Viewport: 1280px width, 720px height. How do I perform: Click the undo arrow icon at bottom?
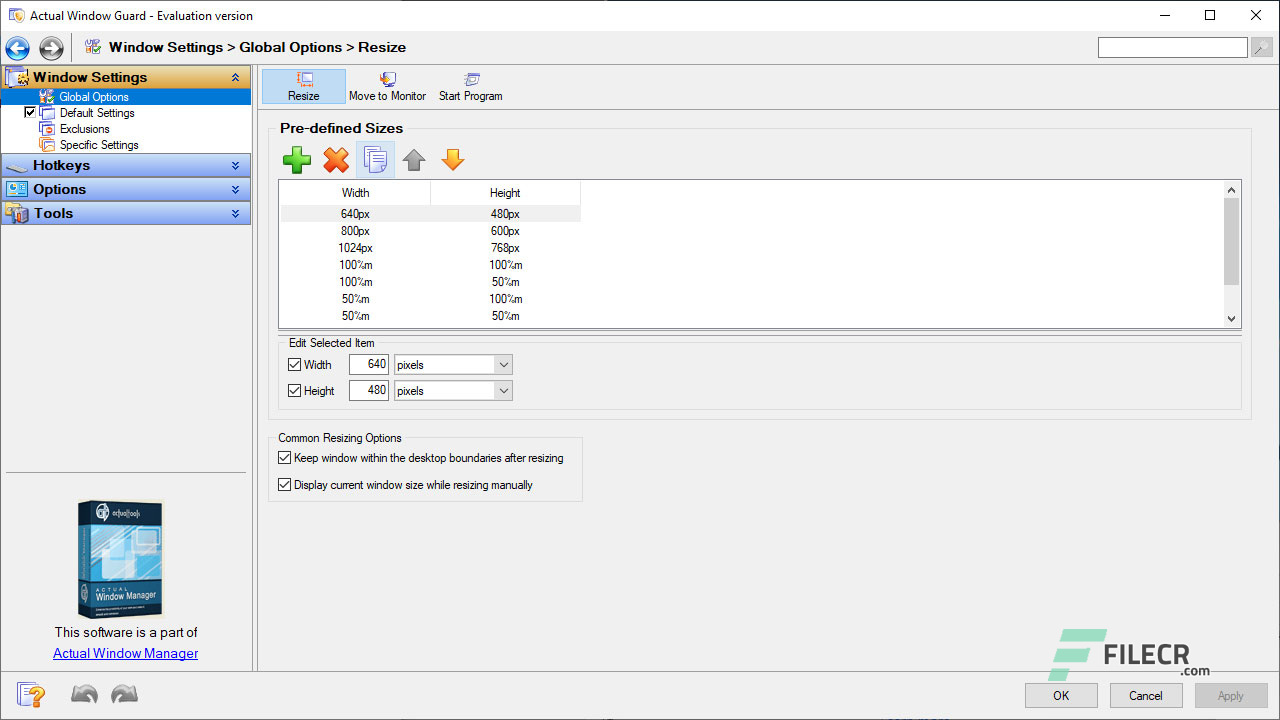click(x=84, y=694)
